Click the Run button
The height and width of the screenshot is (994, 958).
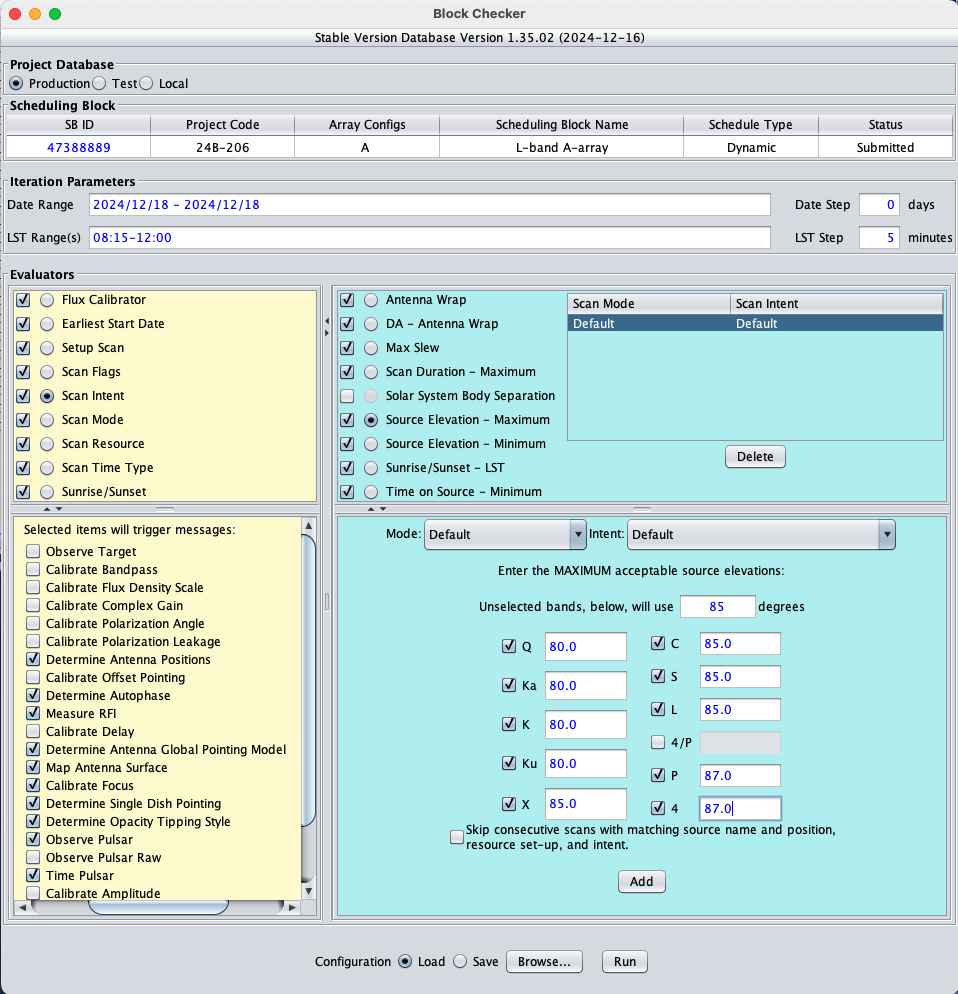point(624,962)
